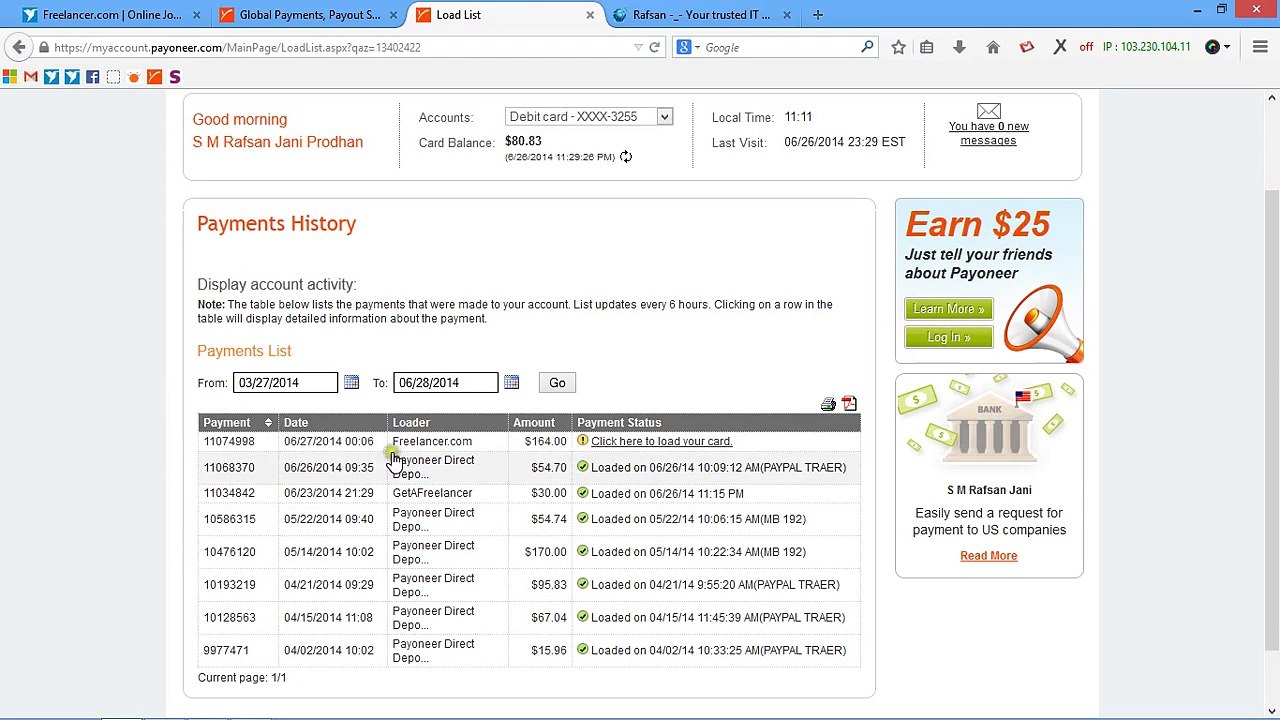Open the purple S bookmark
Screen dimensions: 1280x720
(175, 77)
